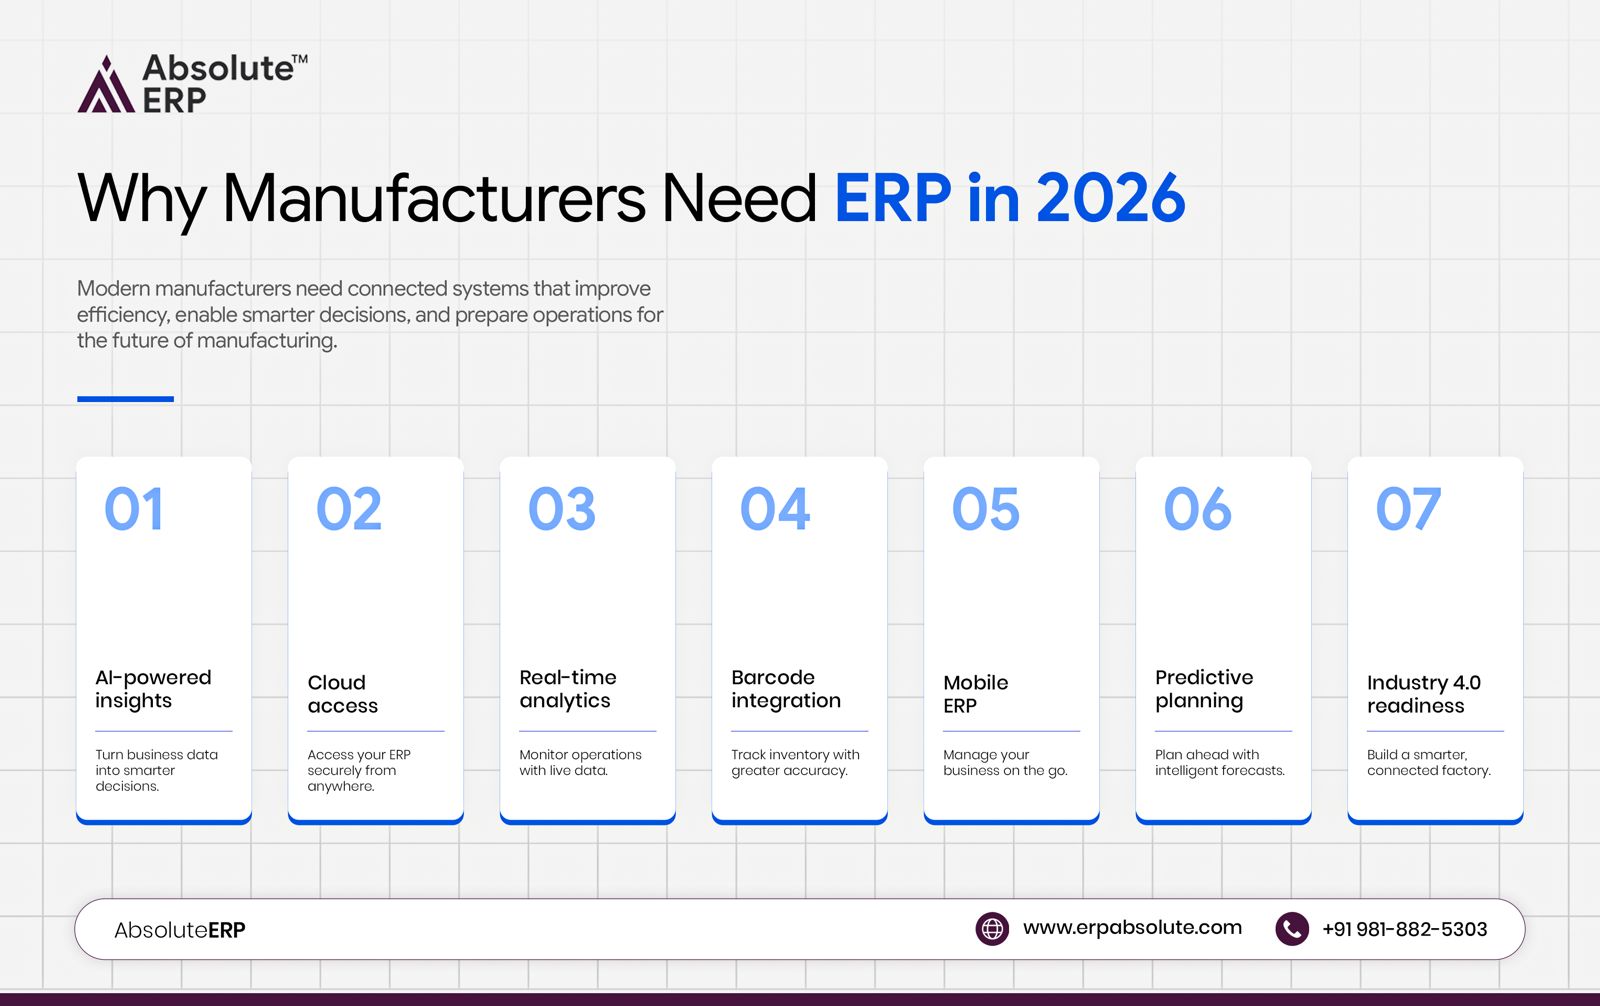This screenshot has width=1600, height=1006.
Task: Click the blue 'ERP in 2026' text
Action: pos(1010,198)
